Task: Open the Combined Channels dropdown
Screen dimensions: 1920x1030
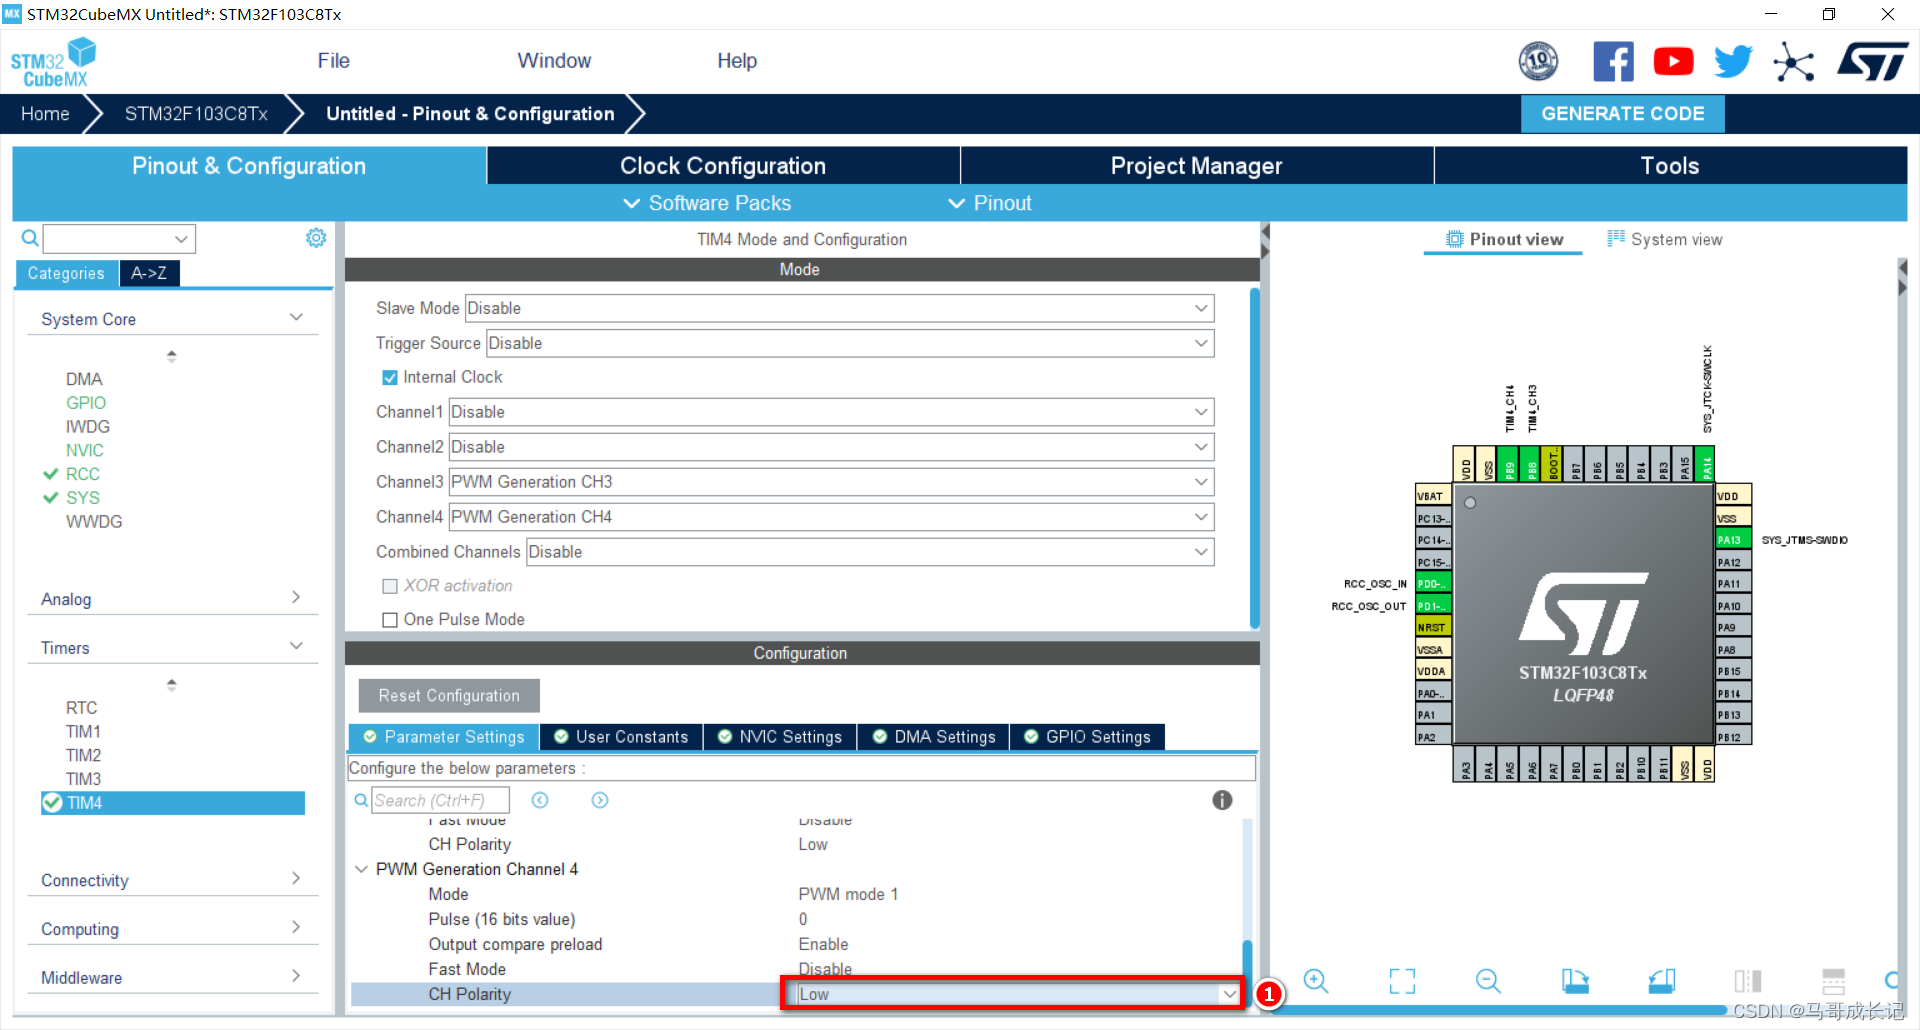Action: (x=870, y=552)
